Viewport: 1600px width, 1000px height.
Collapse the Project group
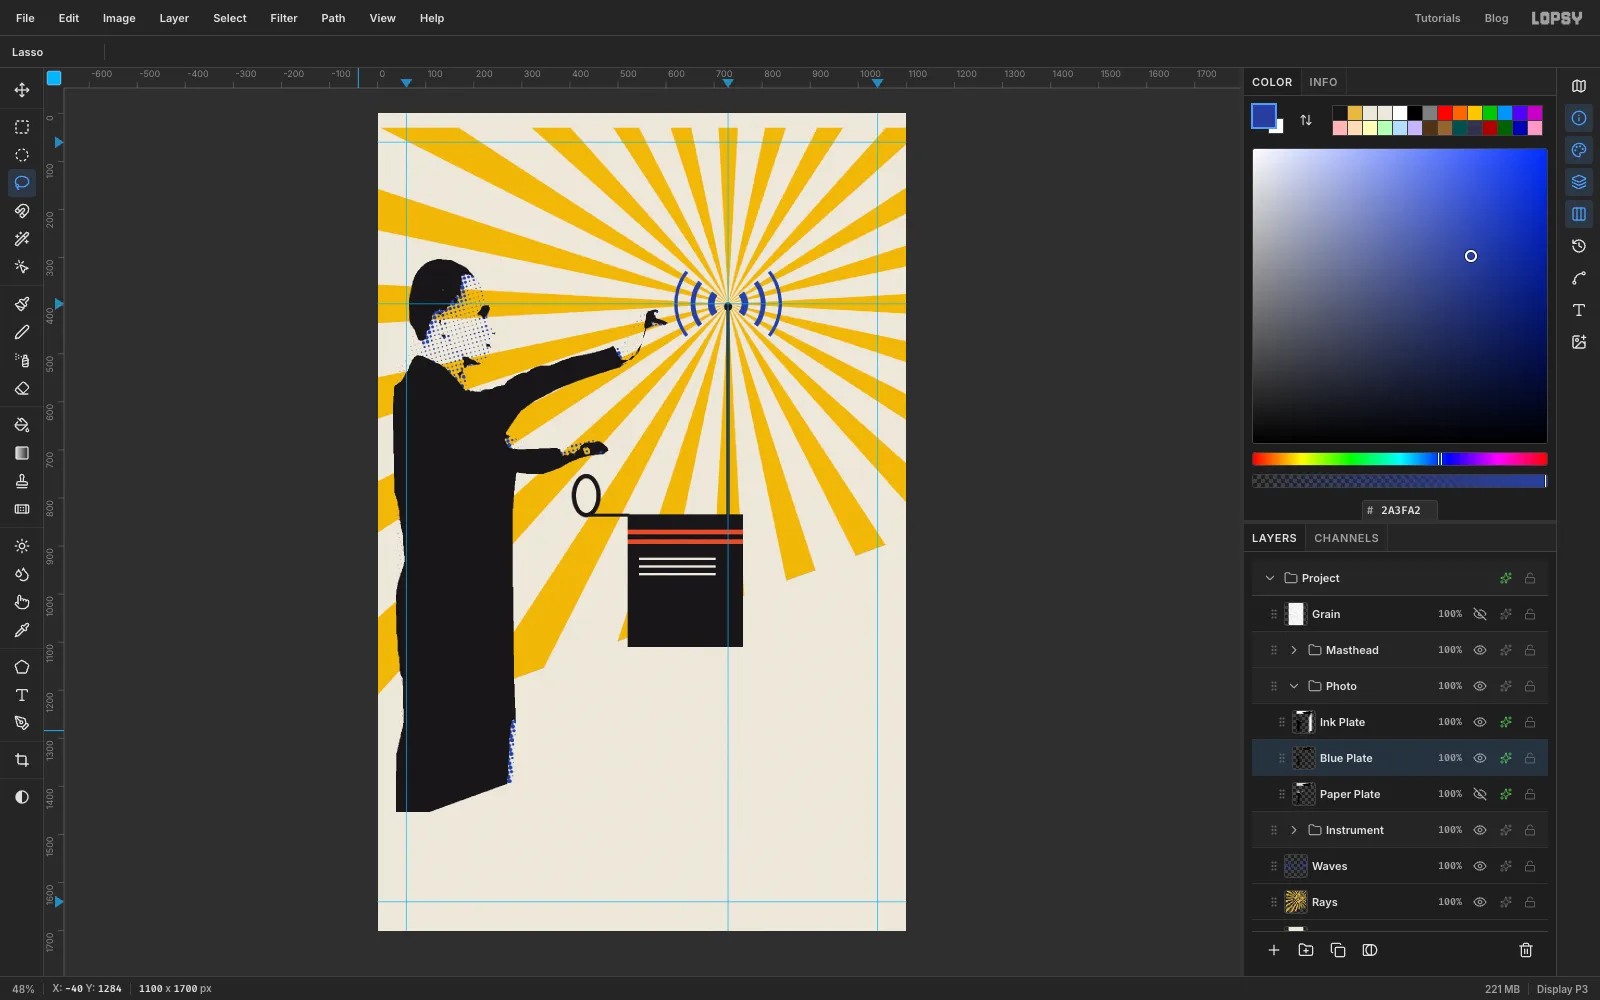pyautogui.click(x=1270, y=578)
